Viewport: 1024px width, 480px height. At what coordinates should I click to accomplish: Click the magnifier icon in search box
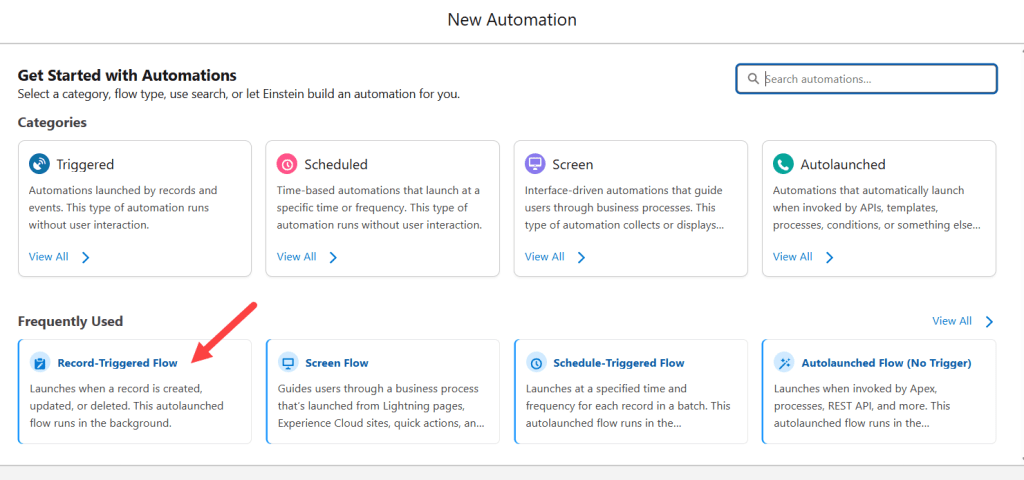(x=752, y=79)
